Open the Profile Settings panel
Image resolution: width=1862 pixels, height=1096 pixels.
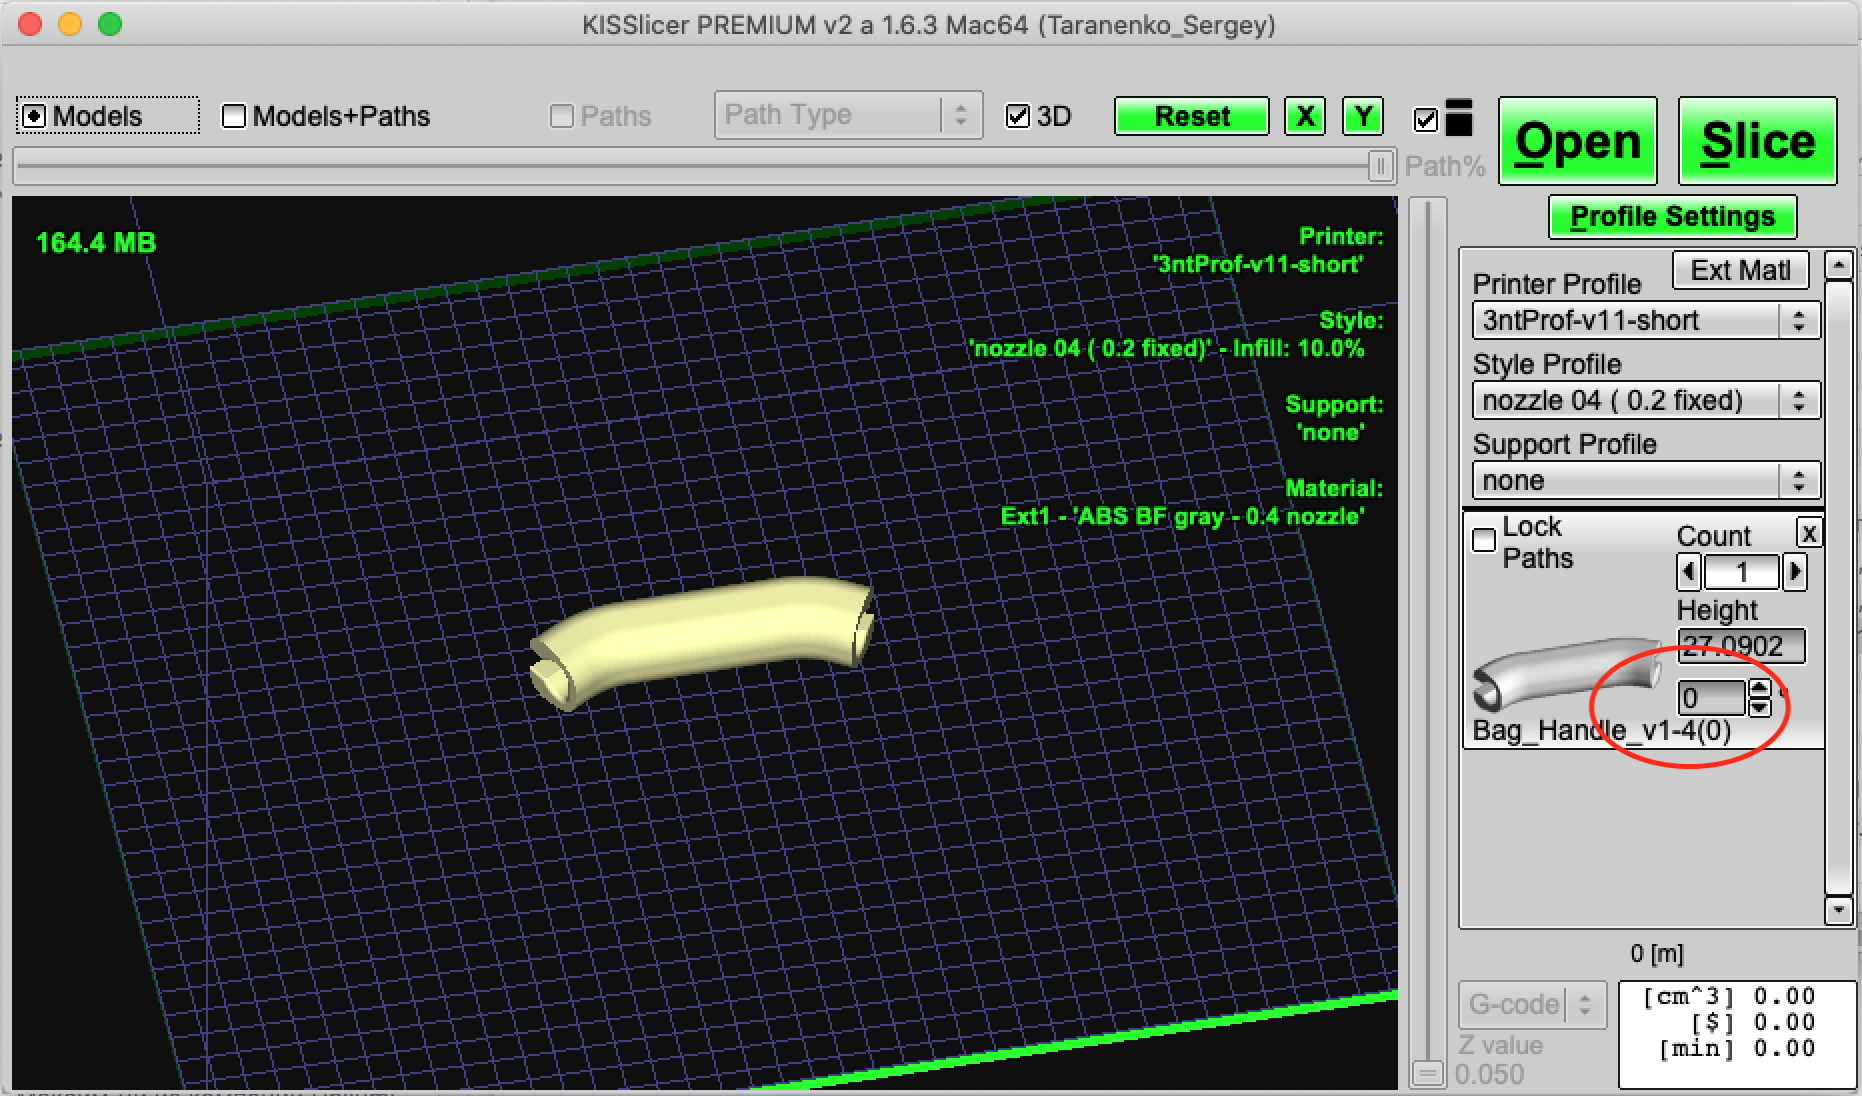click(x=1672, y=217)
